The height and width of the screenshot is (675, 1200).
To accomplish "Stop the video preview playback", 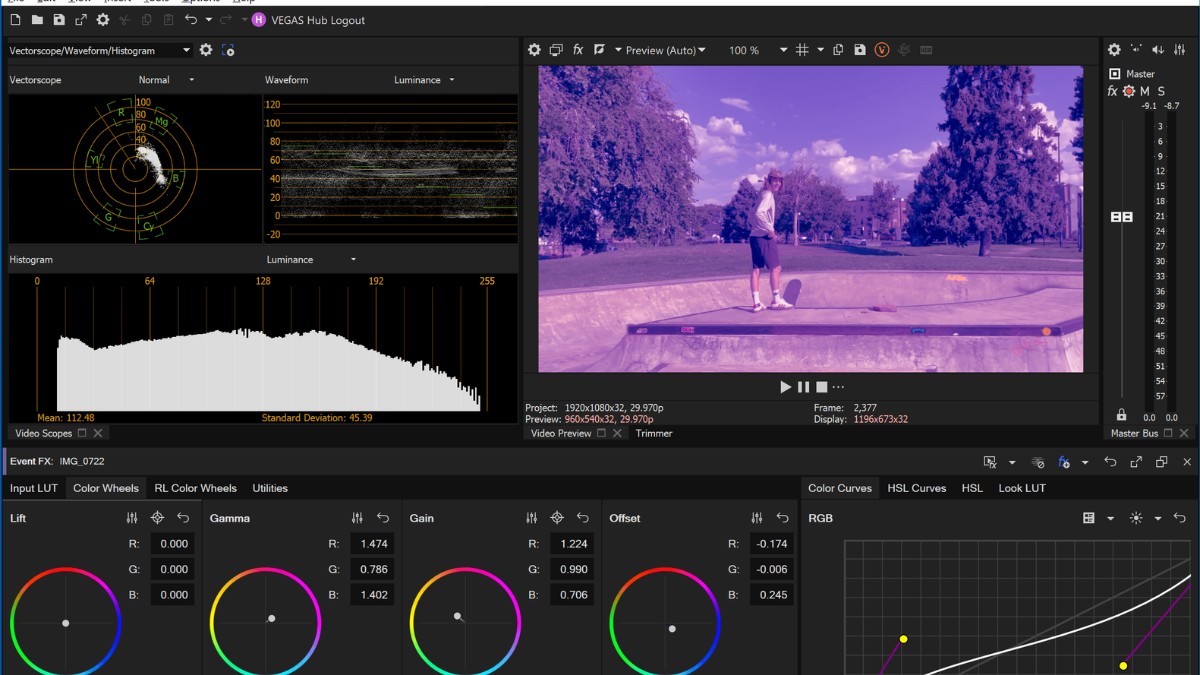I will 821,387.
